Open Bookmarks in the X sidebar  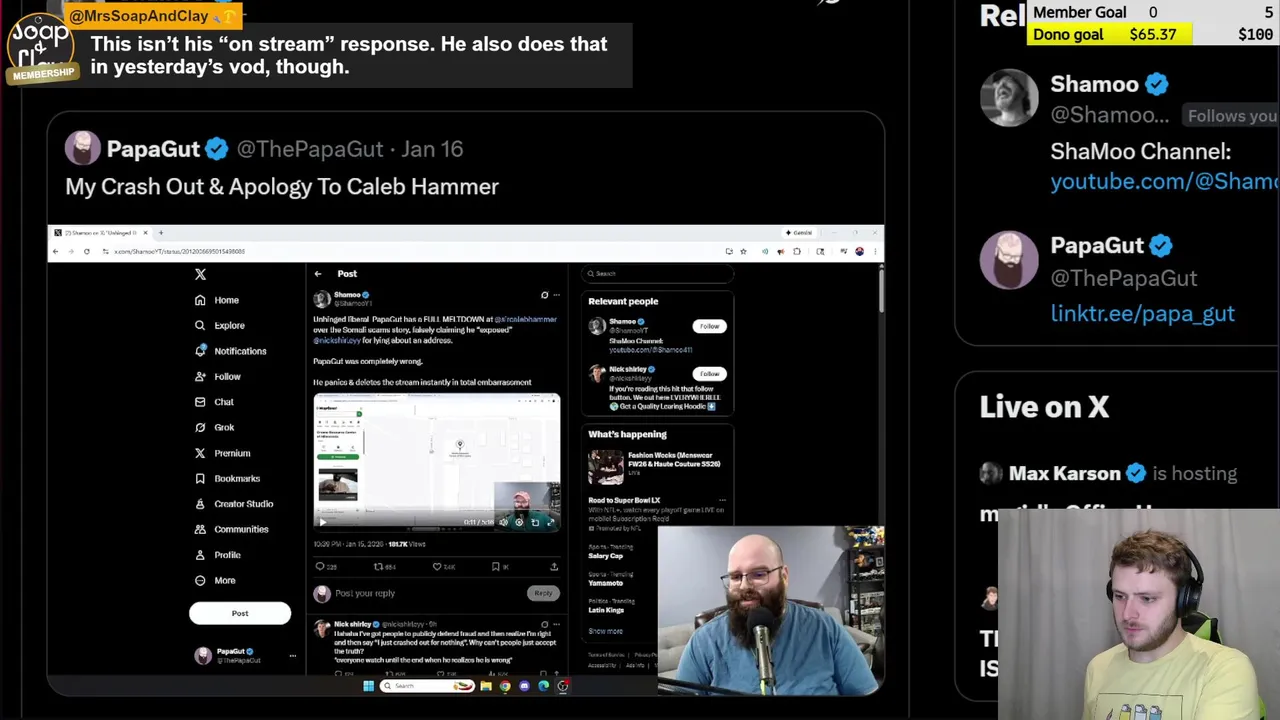227,478
